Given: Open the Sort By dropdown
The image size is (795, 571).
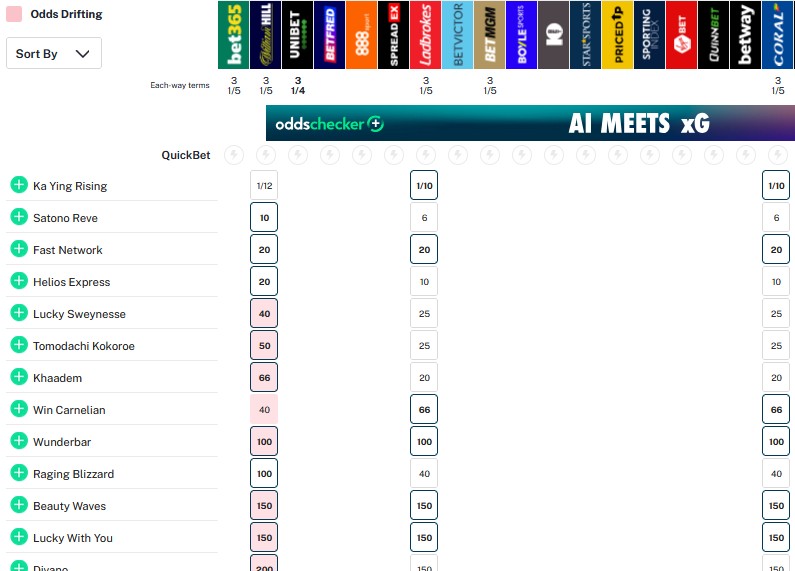Looking at the screenshot, I should point(54,54).
